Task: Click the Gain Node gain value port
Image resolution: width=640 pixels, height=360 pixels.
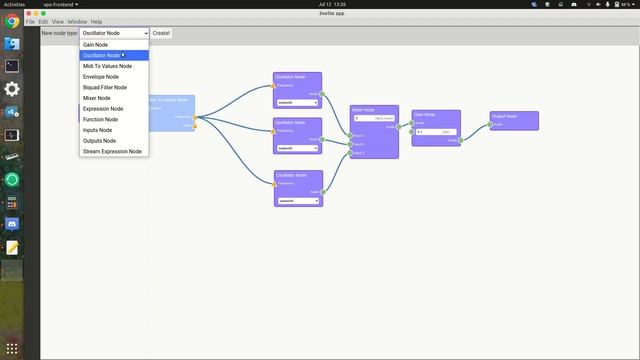Action: click(412, 131)
